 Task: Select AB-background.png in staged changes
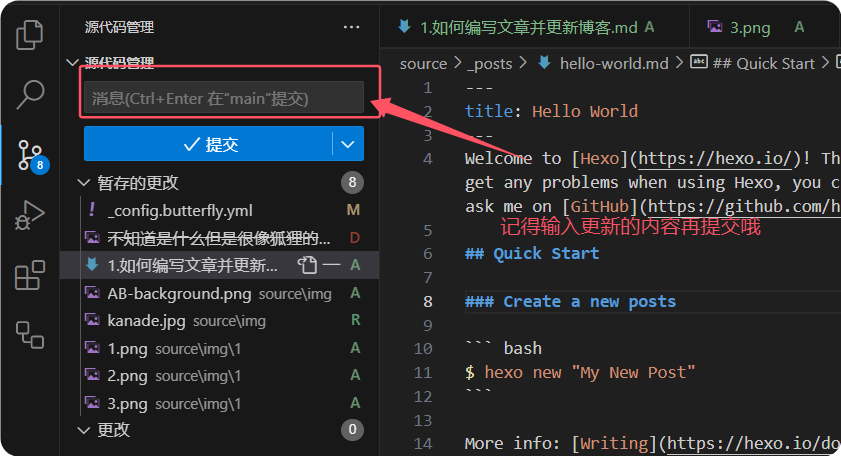220,293
